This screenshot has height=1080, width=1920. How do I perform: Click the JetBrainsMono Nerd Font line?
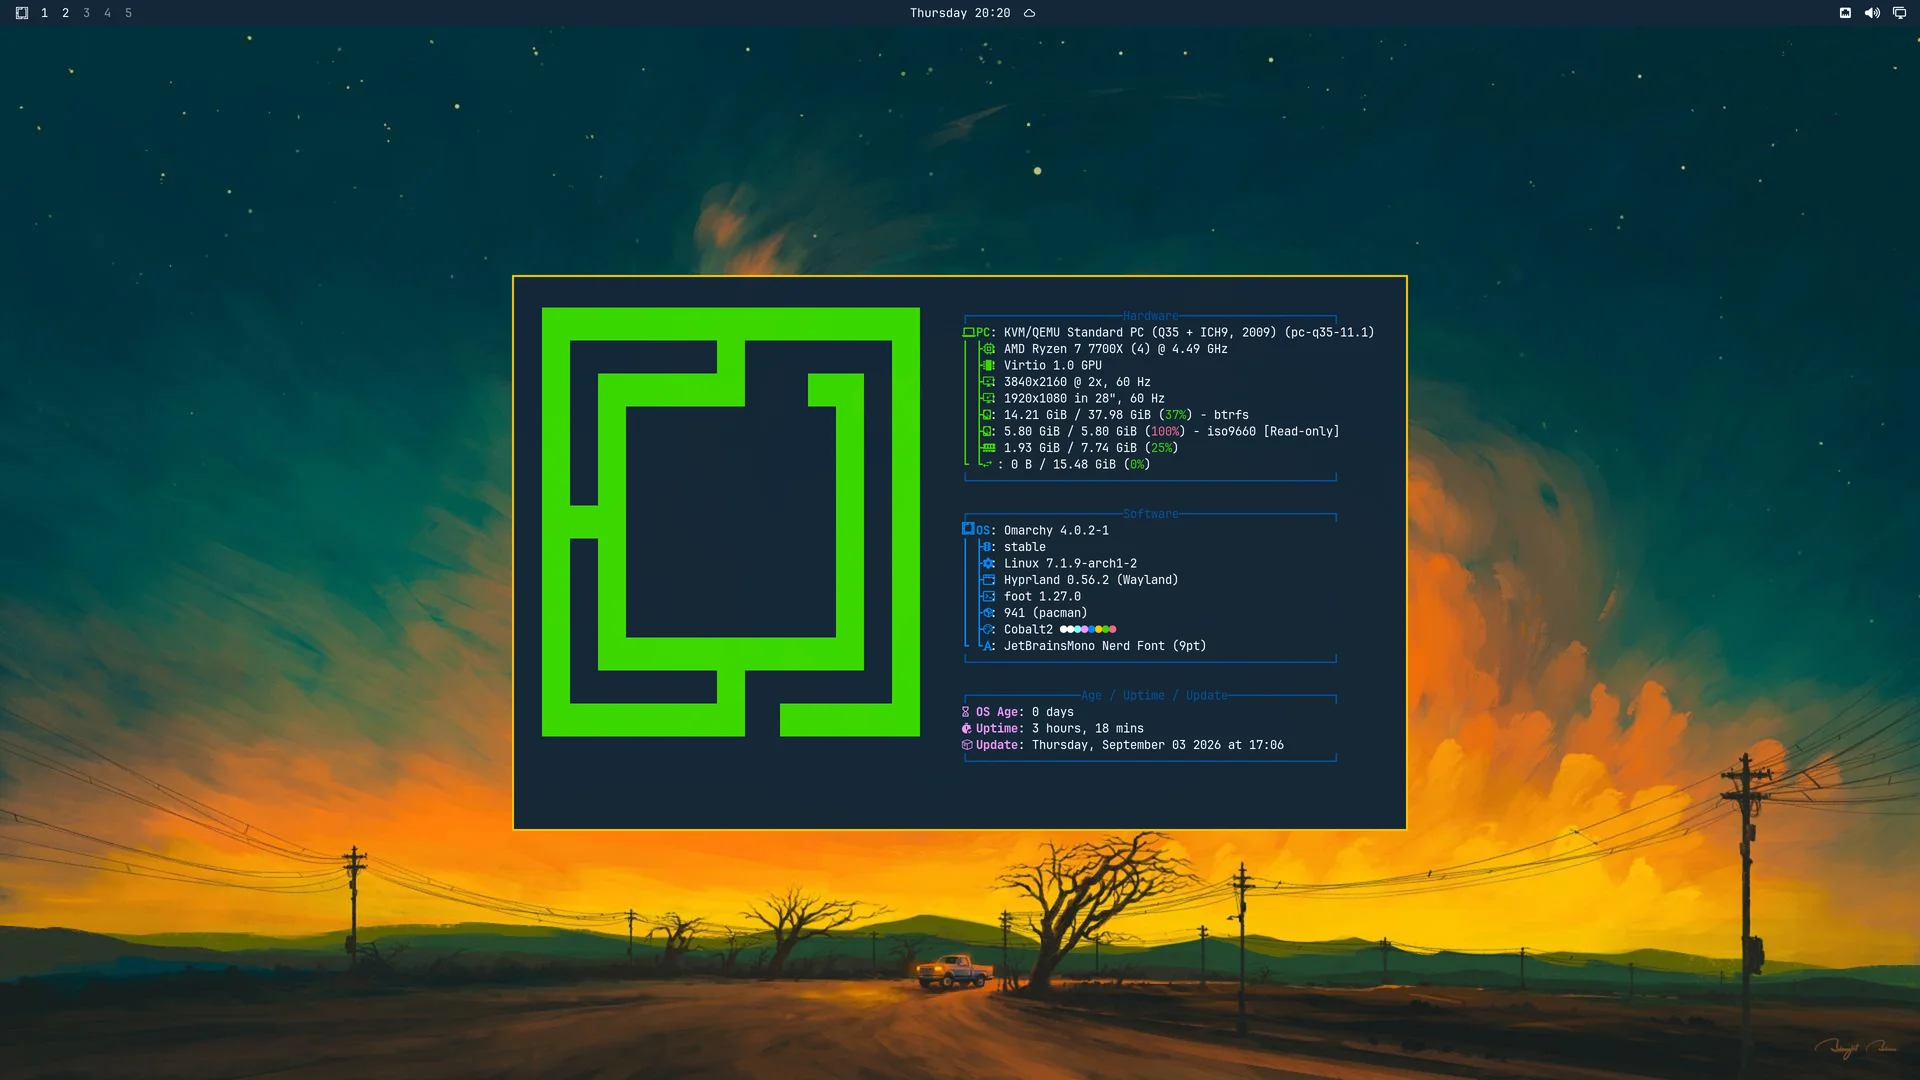[1094, 646]
